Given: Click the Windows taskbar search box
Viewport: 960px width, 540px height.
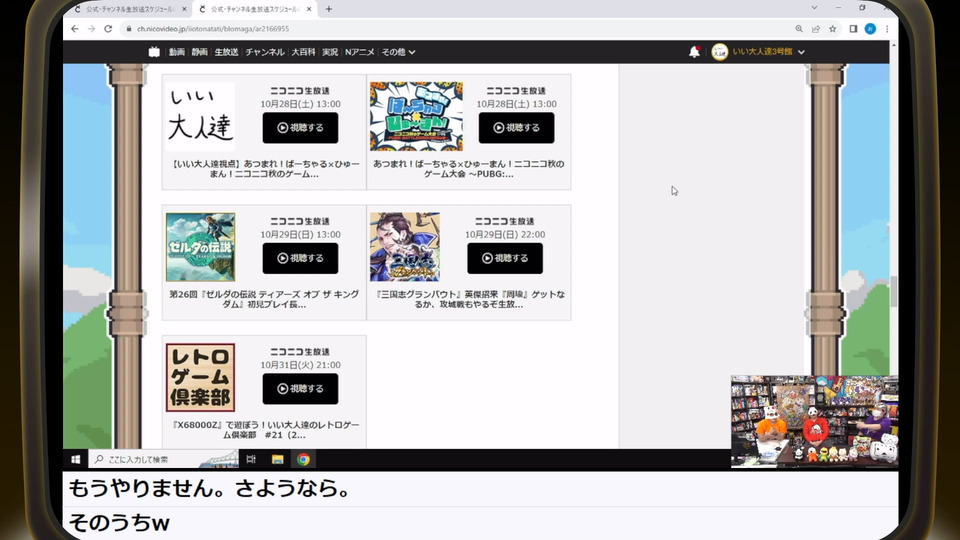Looking at the screenshot, I should [x=164, y=459].
